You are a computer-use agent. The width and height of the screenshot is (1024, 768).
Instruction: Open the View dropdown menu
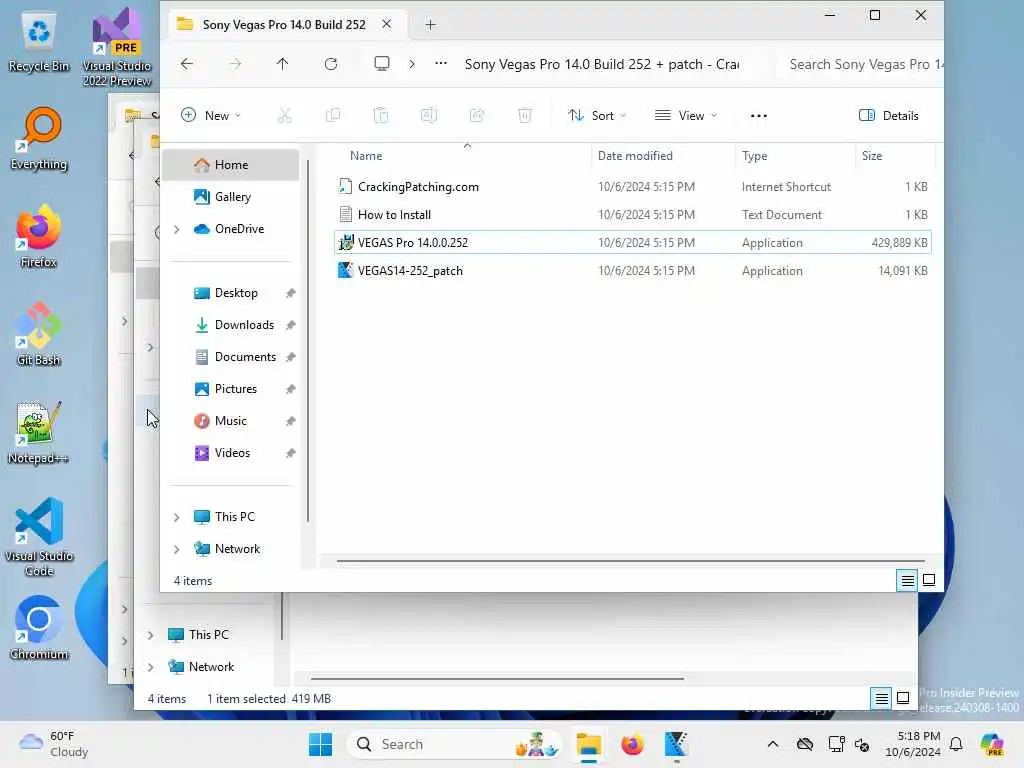point(686,116)
